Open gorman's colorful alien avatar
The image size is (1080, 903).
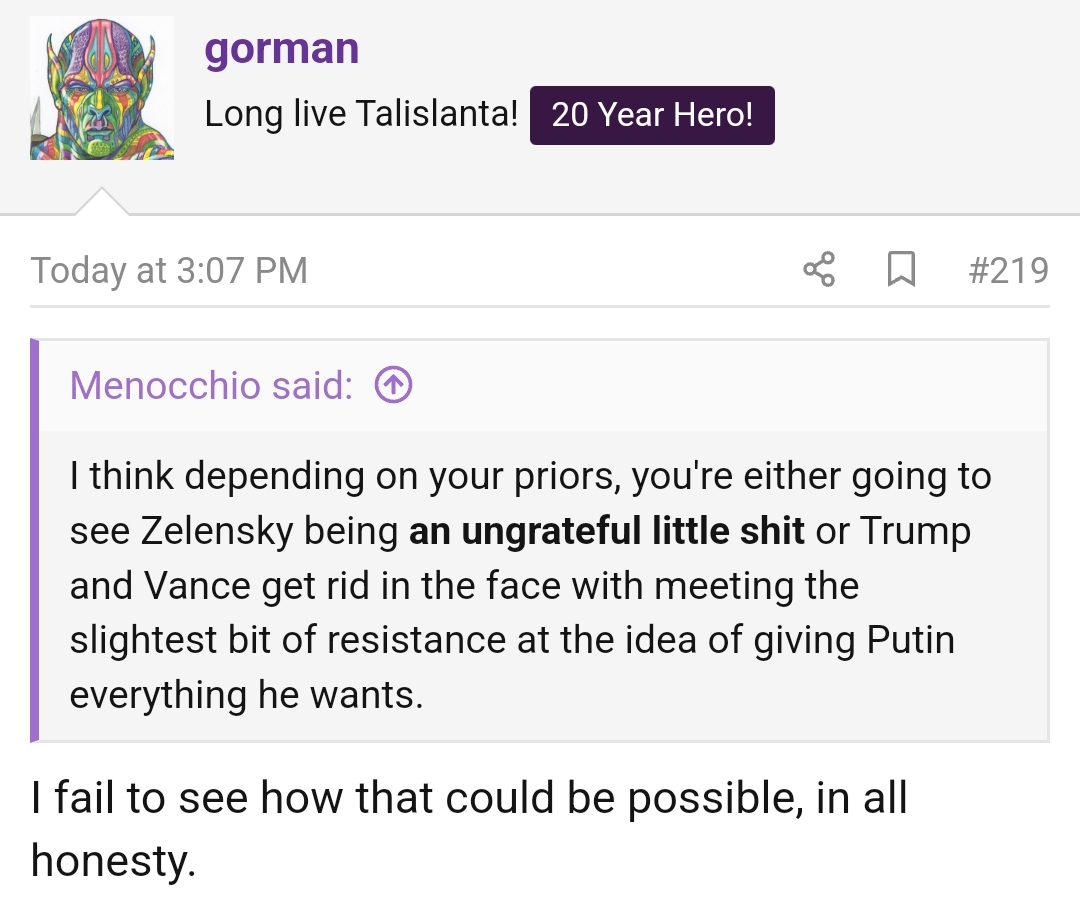(x=102, y=88)
